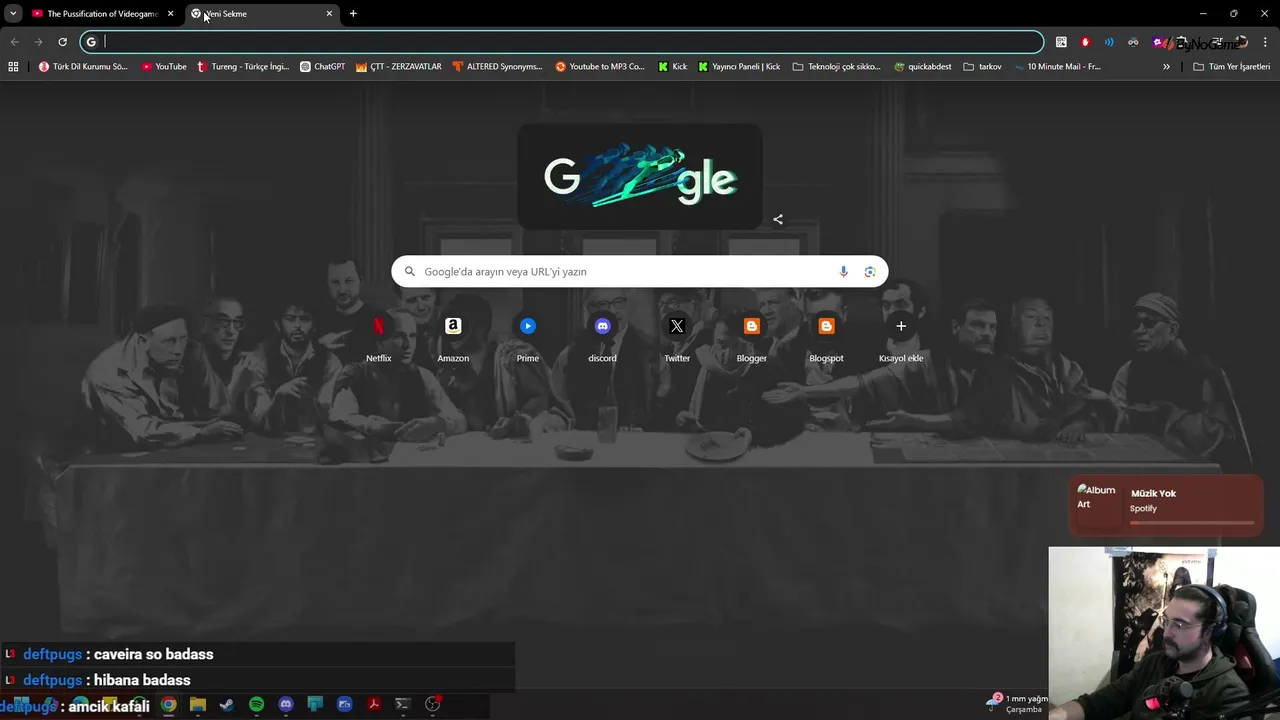1280x720 pixels.
Task: Open Google Lens image search icon
Action: pos(870,272)
